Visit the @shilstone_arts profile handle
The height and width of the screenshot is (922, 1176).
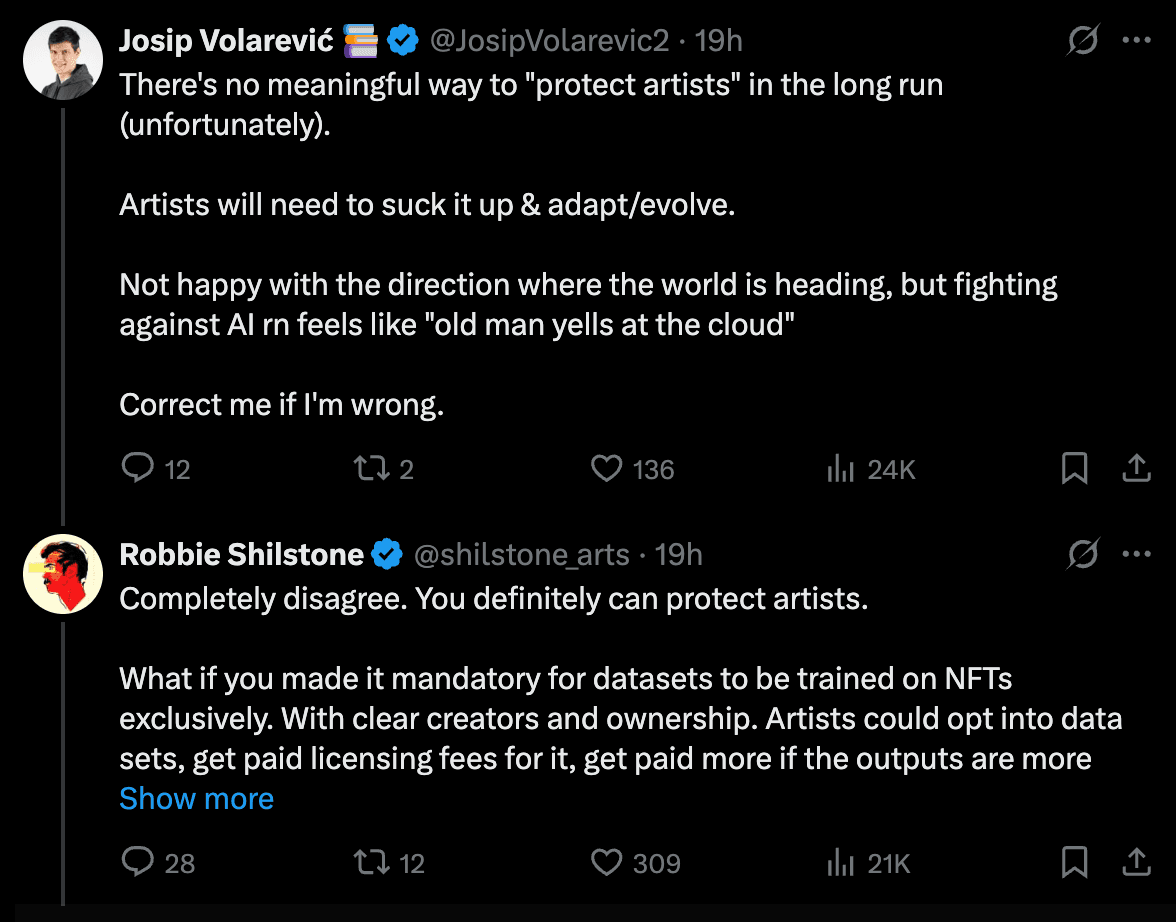coord(521,554)
